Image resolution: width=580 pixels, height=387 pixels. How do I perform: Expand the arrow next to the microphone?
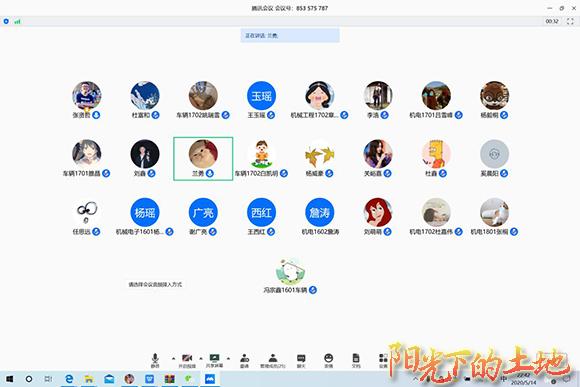(173, 358)
